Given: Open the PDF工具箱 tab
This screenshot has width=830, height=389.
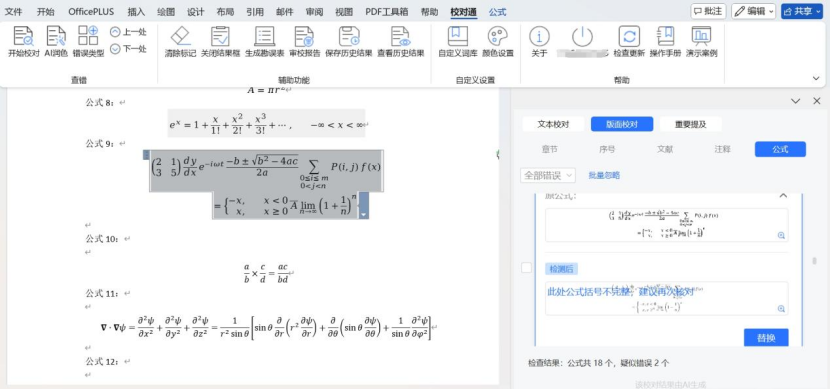Looking at the screenshot, I should coord(386,12).
